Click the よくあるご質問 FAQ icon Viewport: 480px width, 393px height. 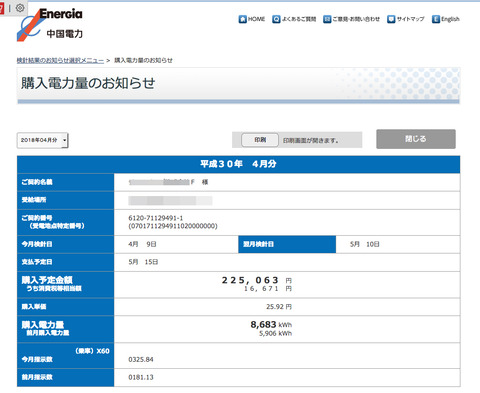(276, 19)
